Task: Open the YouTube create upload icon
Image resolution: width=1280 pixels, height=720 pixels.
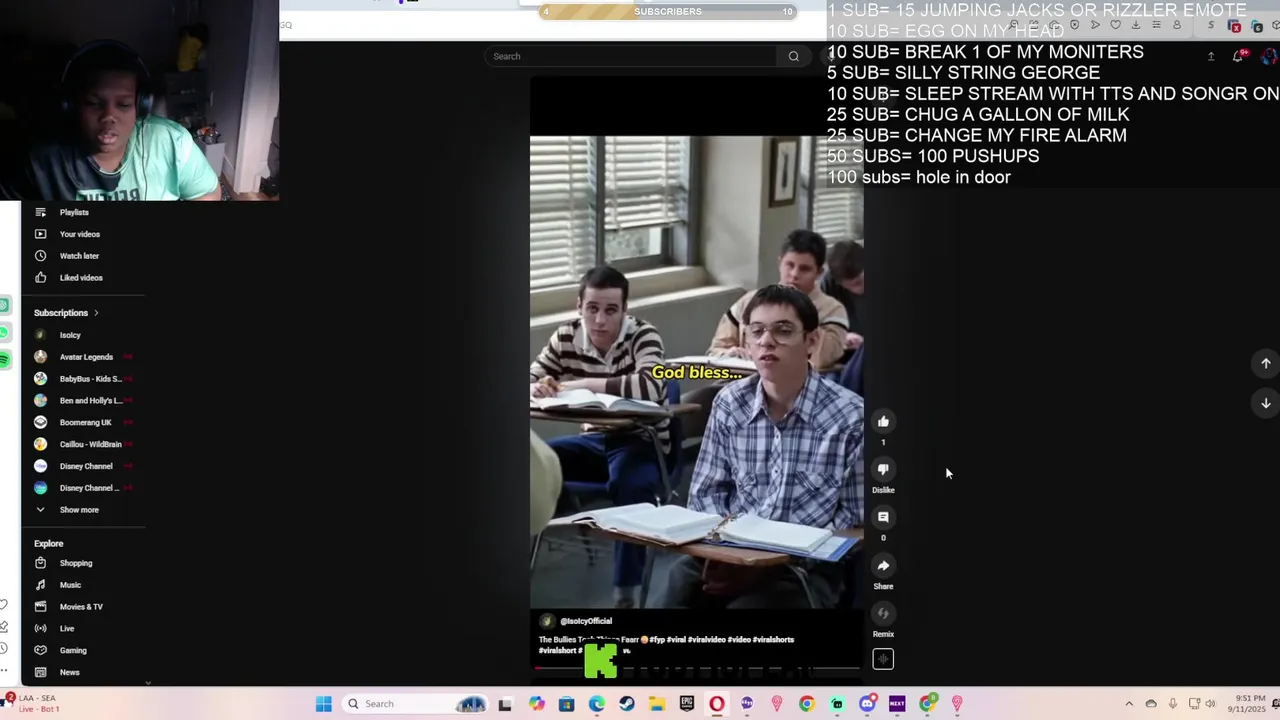Action: [x=1211, y=56]
